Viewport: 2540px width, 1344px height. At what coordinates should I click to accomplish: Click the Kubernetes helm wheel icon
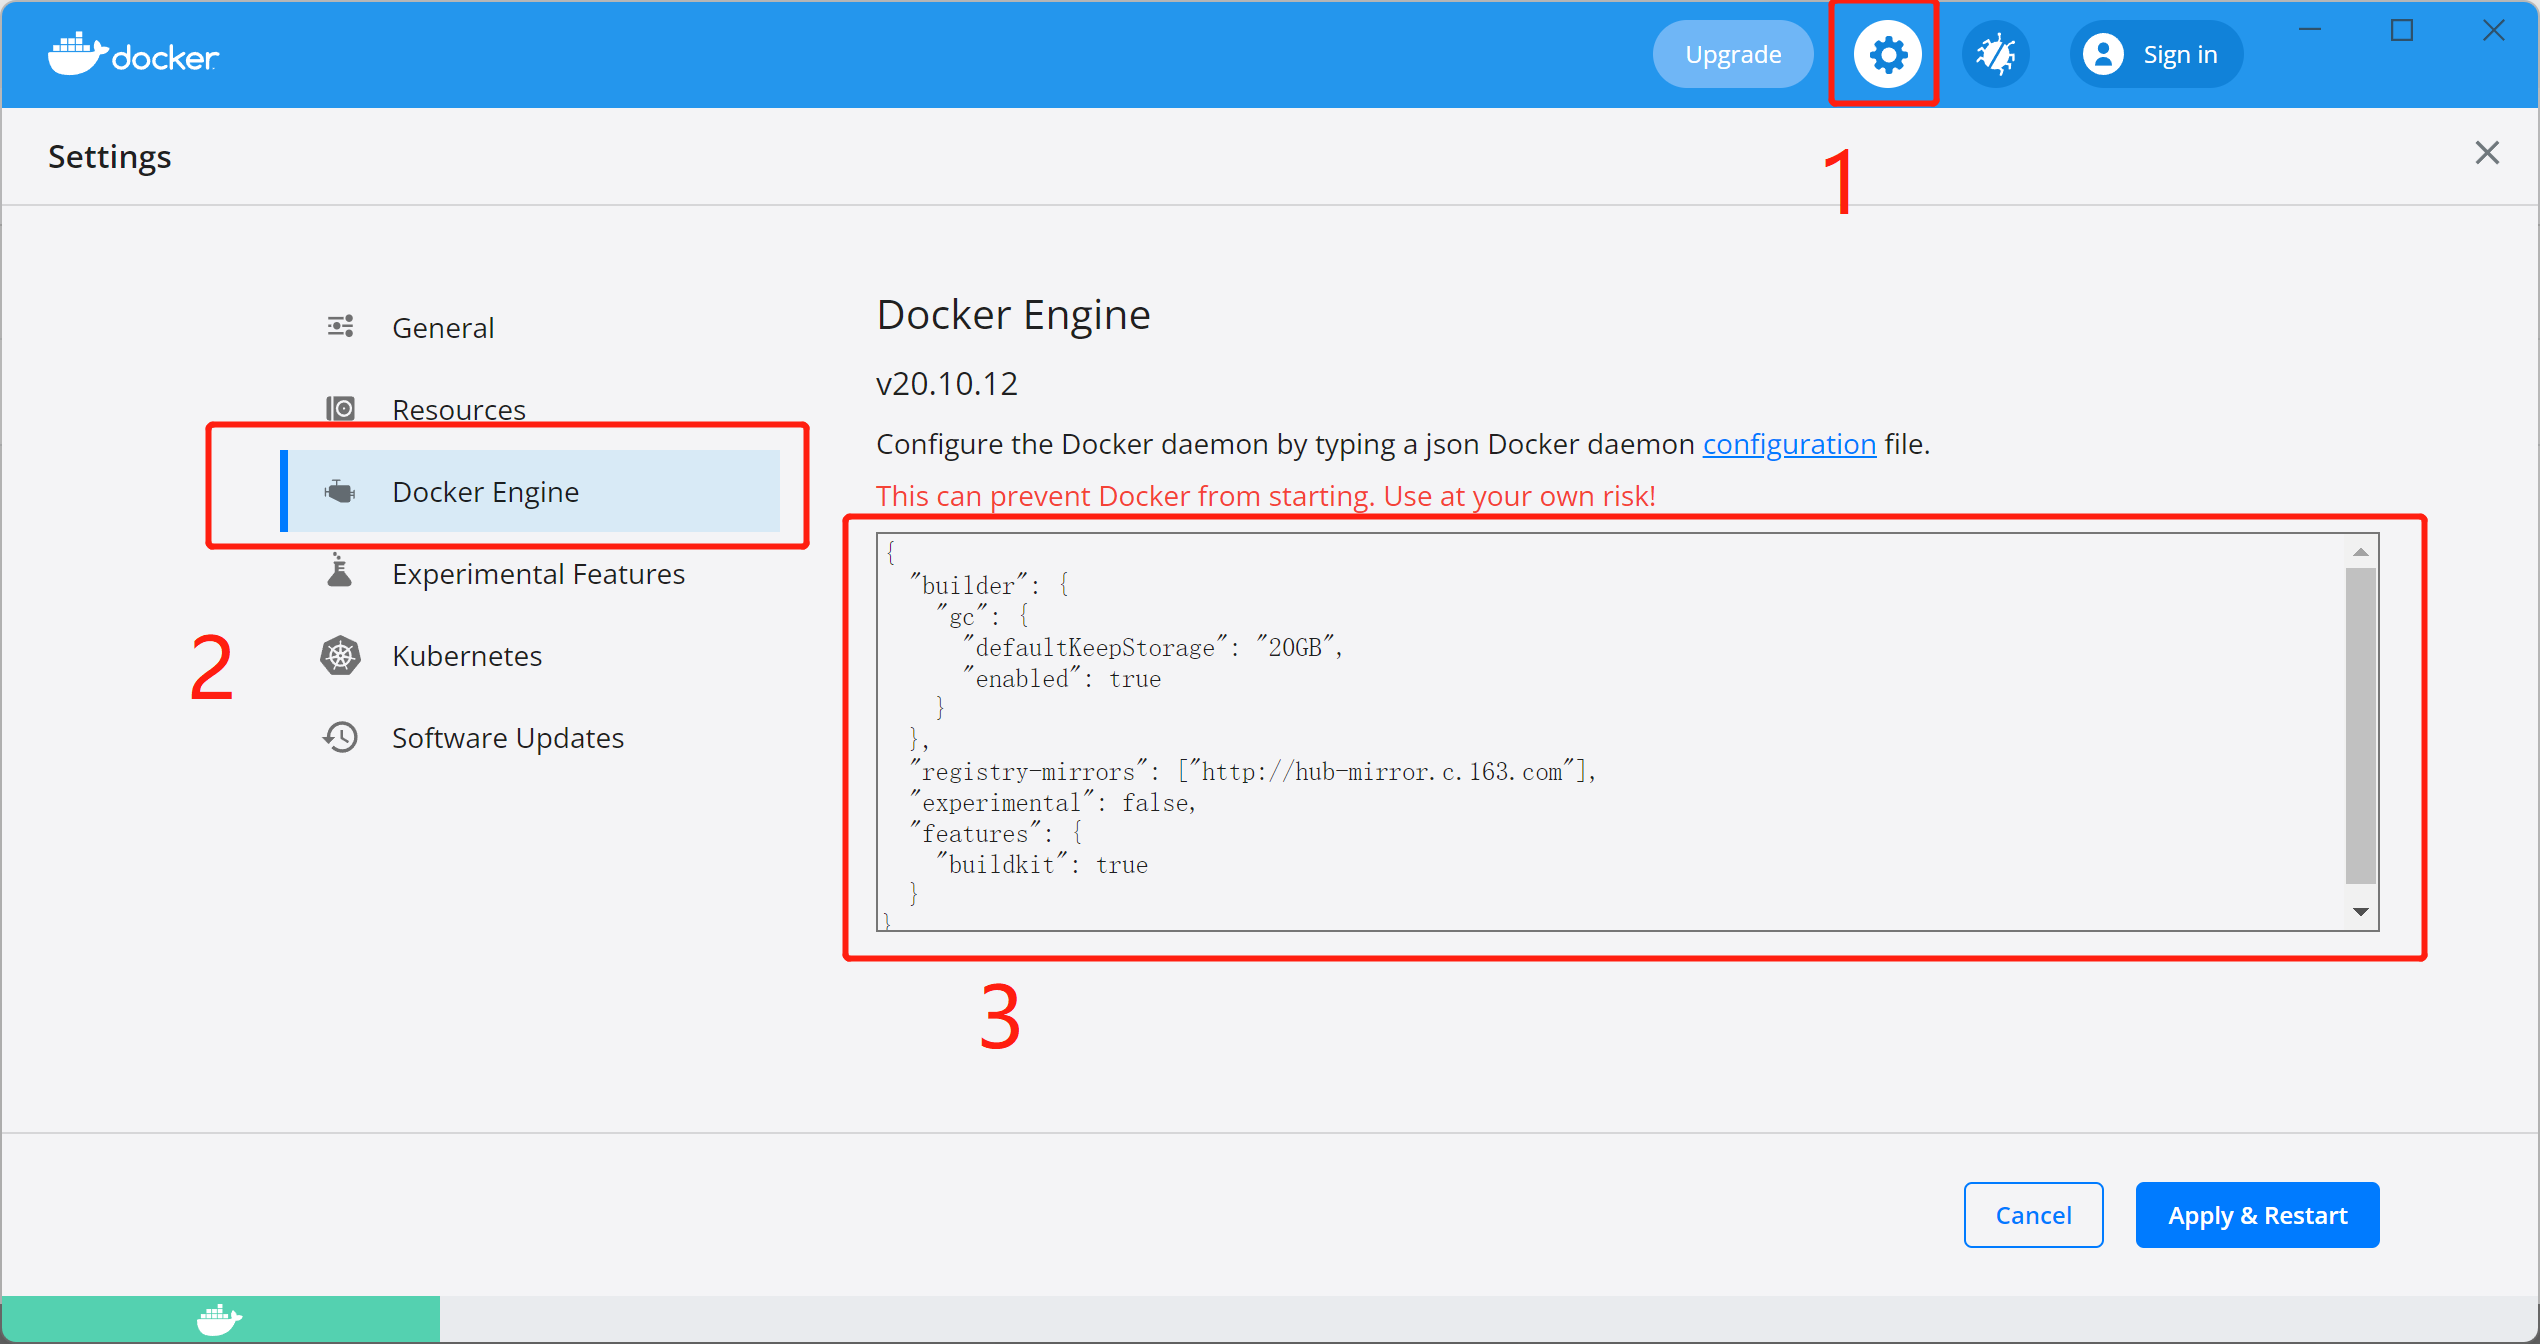coord(340,656)
